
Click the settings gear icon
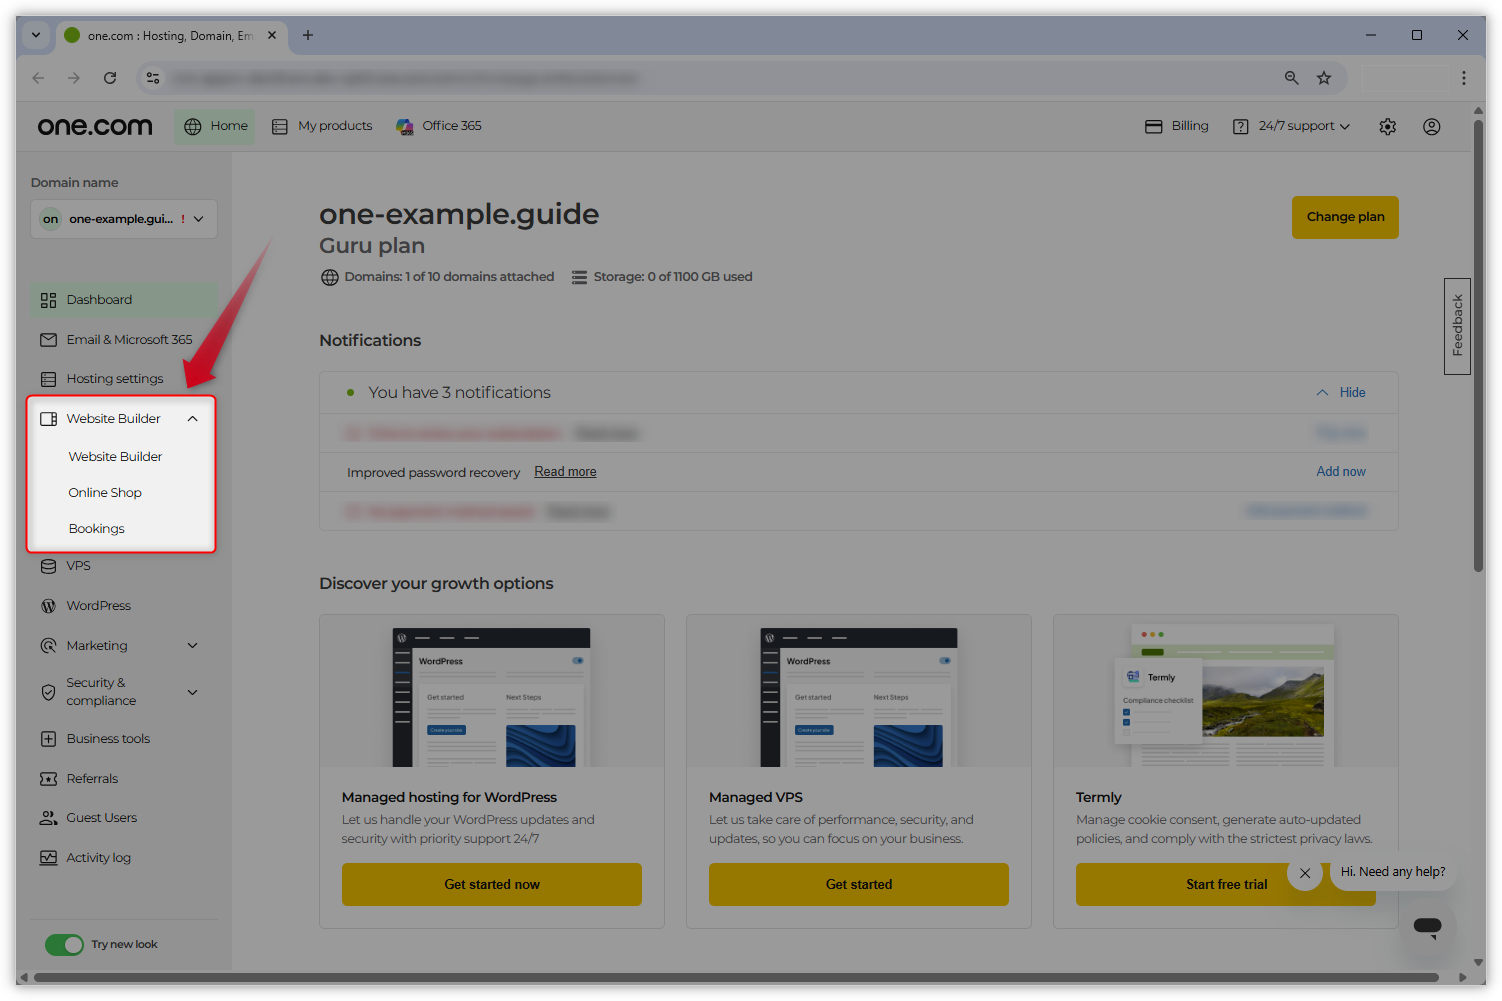[1387, 127]
